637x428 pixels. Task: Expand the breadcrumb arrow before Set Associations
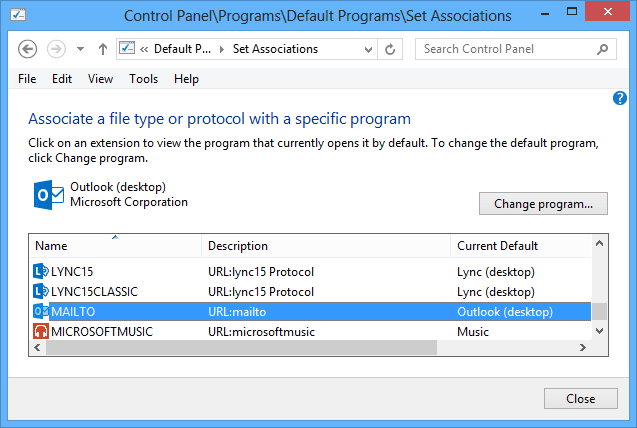tap(222, 50)
